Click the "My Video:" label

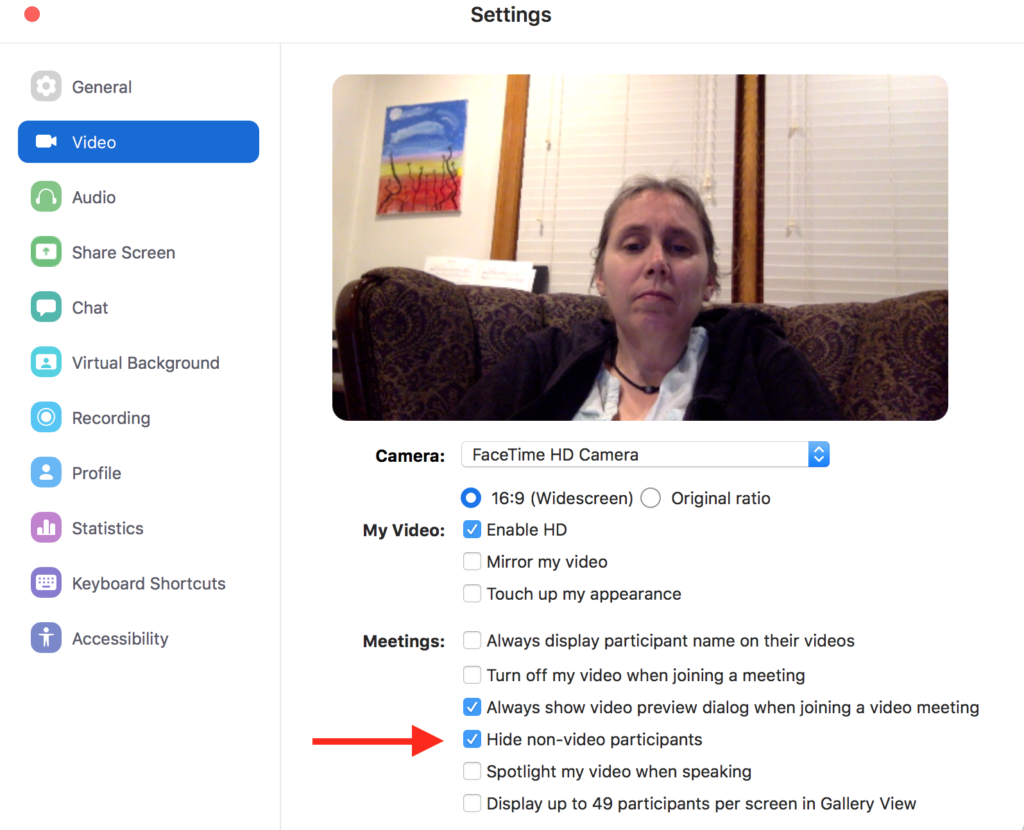coord(404,530)
